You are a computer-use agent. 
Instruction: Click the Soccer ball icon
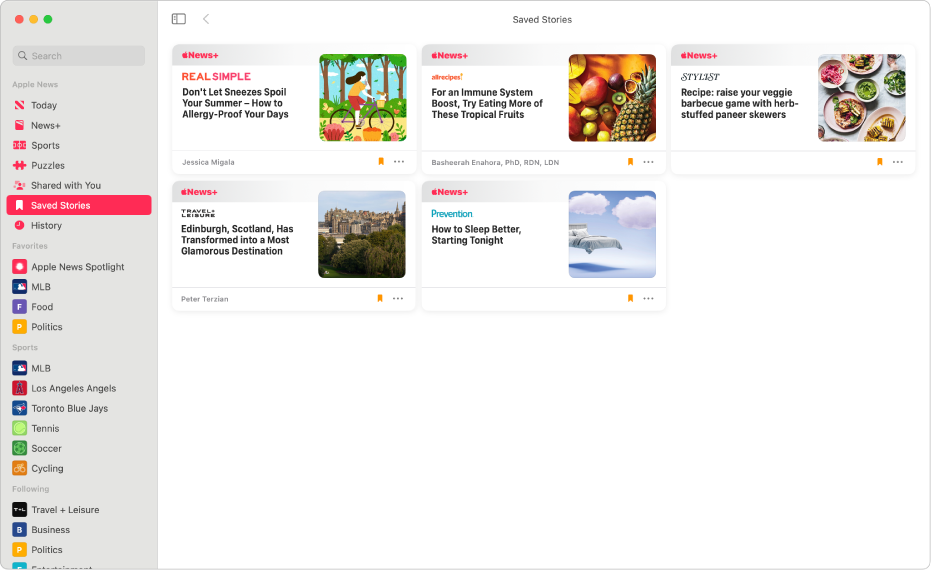pyautogui.click(x=20, y=449)
